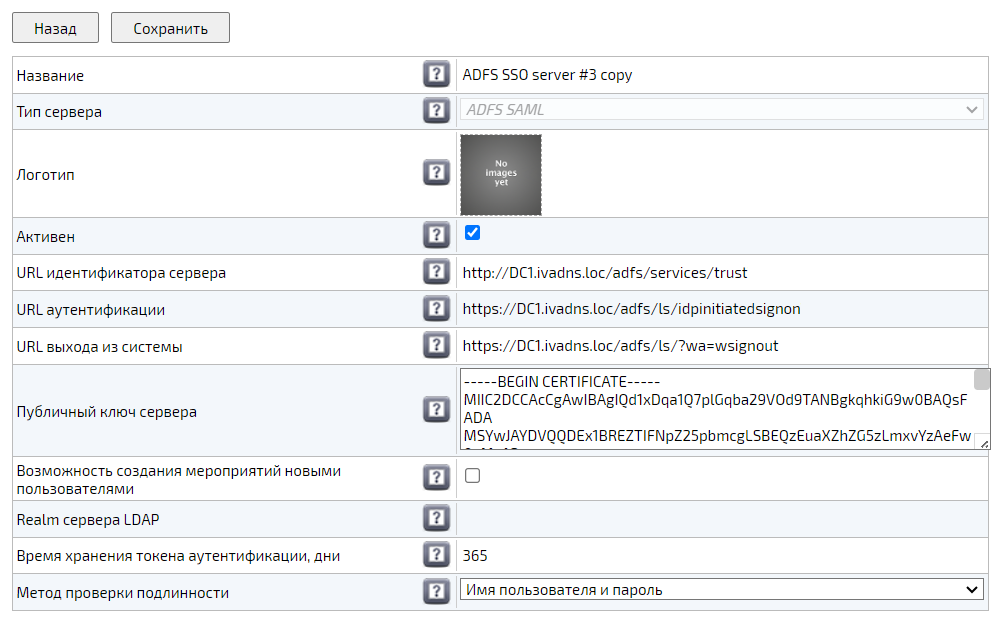
Task: Click help icon for Метод проверки подлинности
Action: tap(435, 592)
